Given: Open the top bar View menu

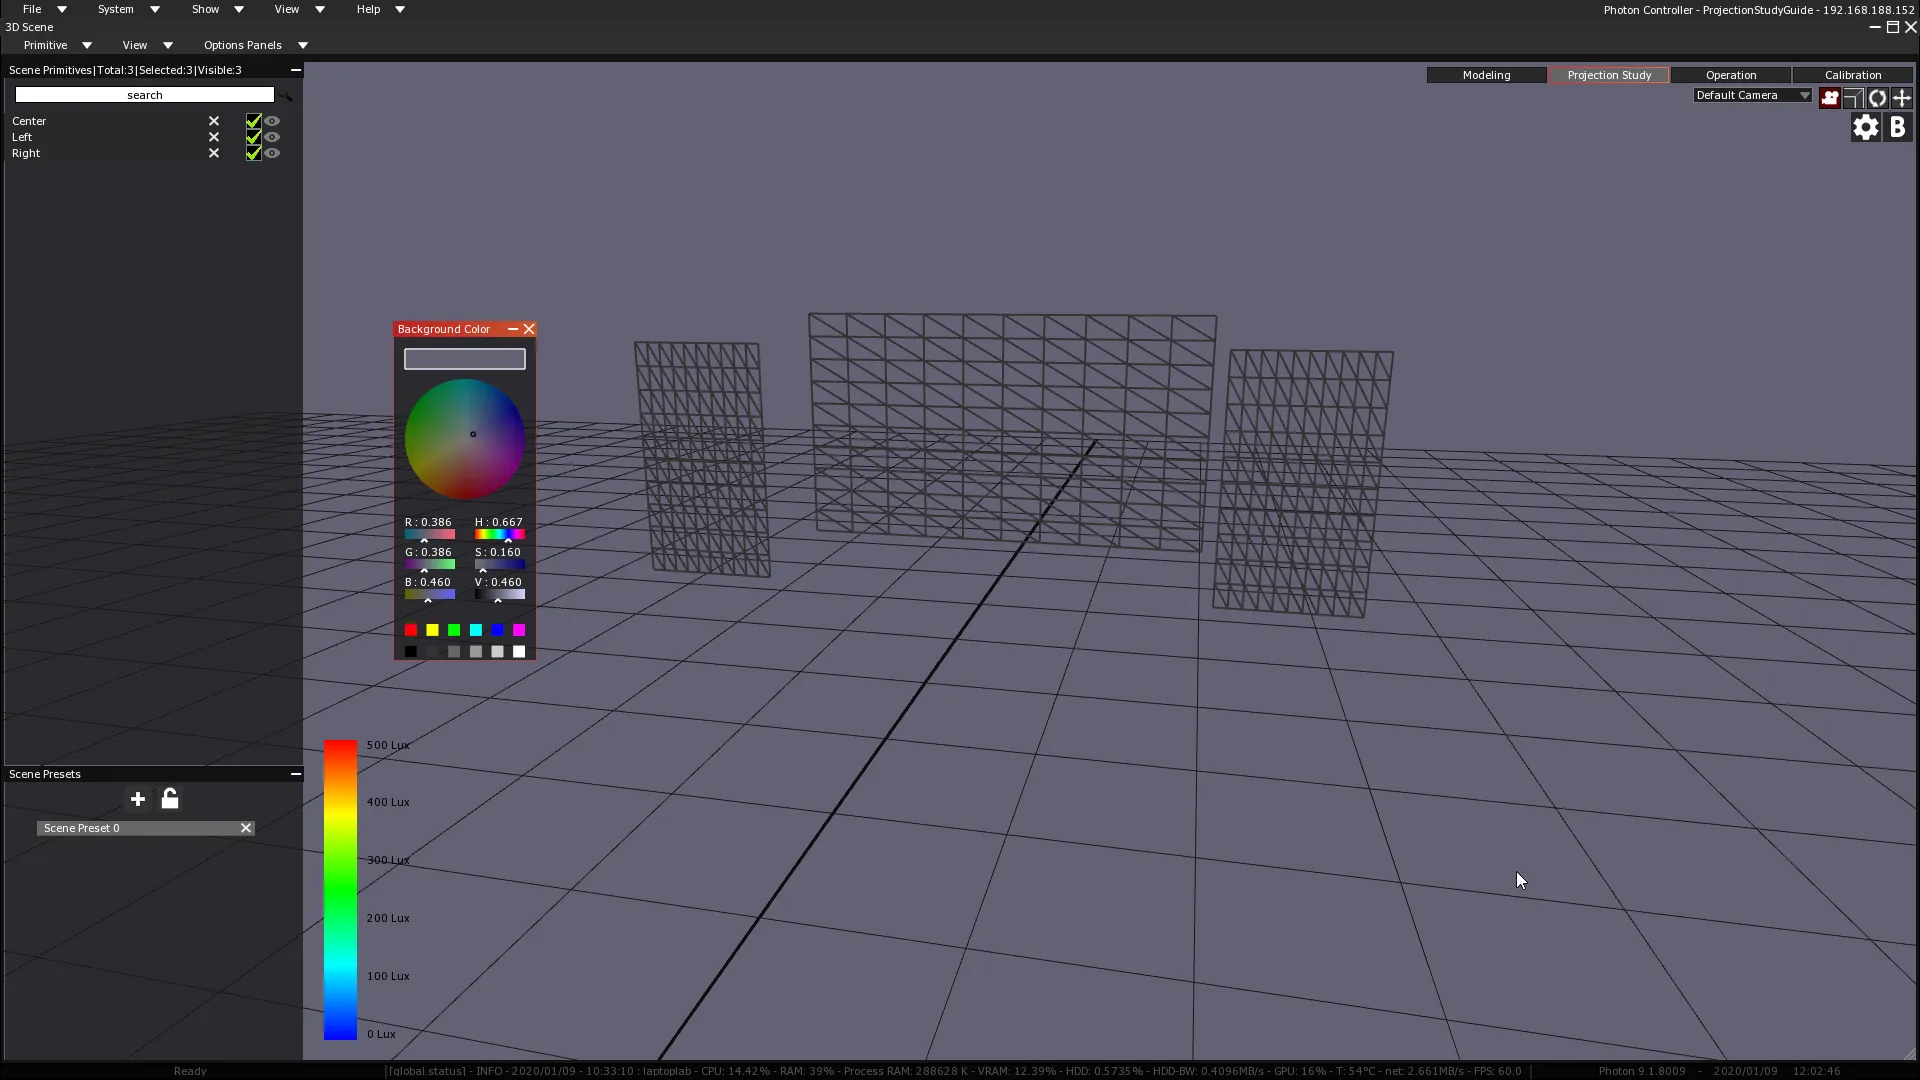Looking at the screenshot, I should point(299,9).
